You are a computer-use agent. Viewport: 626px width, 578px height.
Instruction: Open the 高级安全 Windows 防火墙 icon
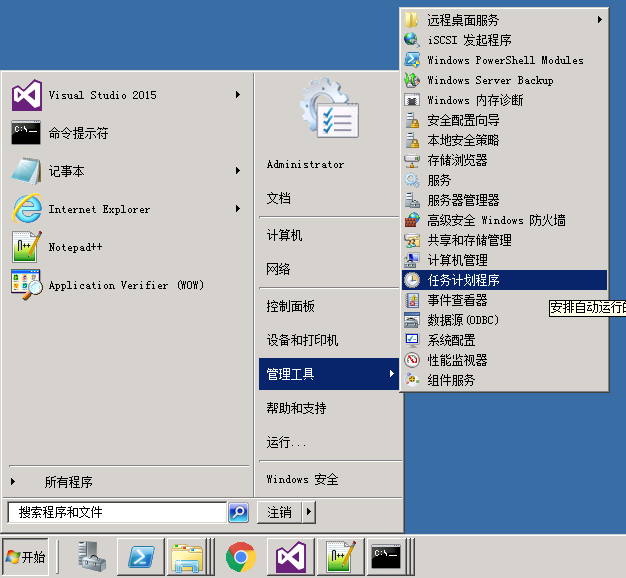pos(412,220)
